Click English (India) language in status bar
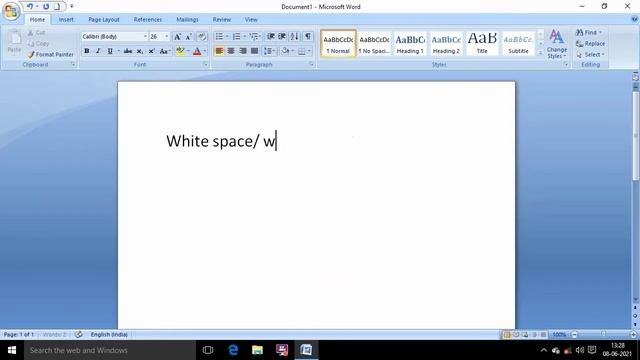The width and height of the screenshot is (640, 360). coord(109,334)
